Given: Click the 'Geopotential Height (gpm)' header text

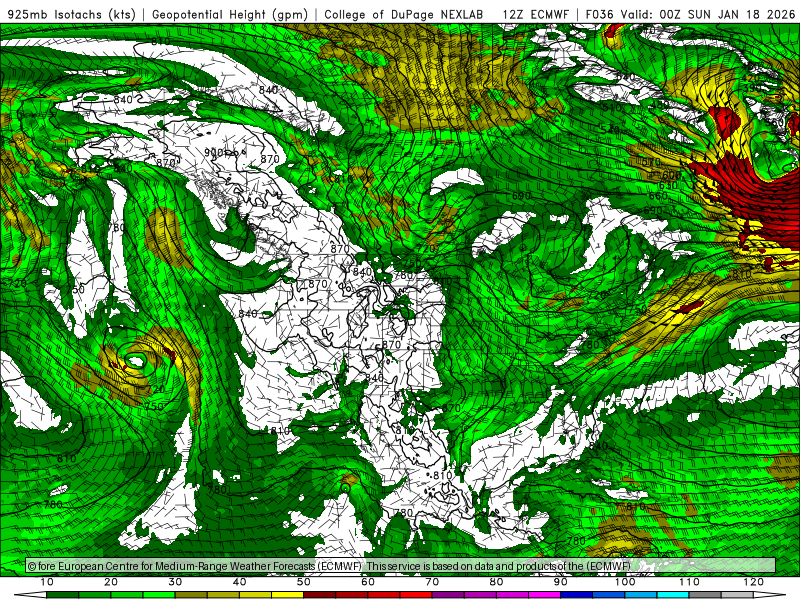Looking at the screenshot, I should [230, 14].
